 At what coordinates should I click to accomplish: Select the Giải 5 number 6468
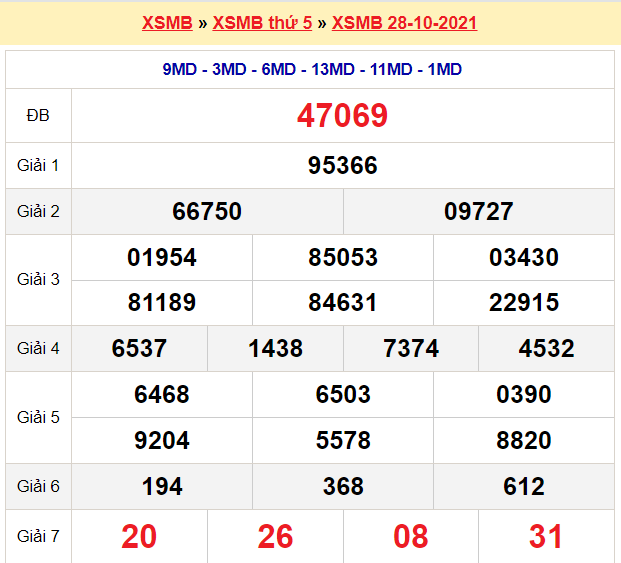click(162, 395)
